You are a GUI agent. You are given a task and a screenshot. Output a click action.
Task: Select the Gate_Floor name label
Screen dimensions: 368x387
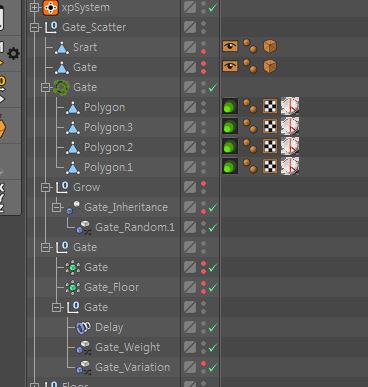[112, 287]
